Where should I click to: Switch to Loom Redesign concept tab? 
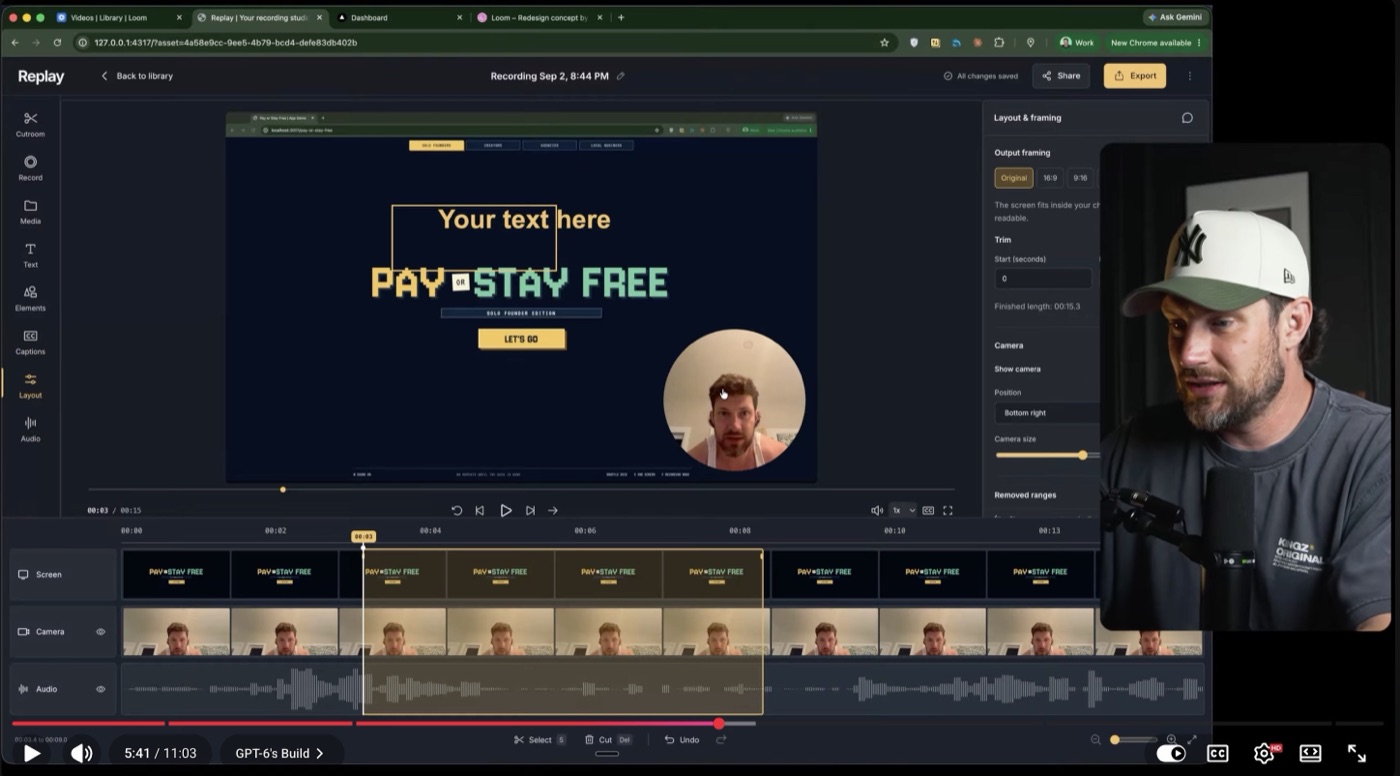click(x=539, y=17)
